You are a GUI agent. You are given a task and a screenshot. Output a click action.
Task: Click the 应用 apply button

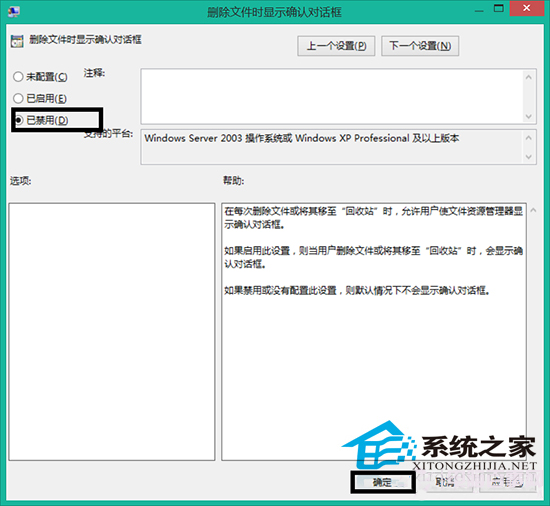click(x=507, y=482)
